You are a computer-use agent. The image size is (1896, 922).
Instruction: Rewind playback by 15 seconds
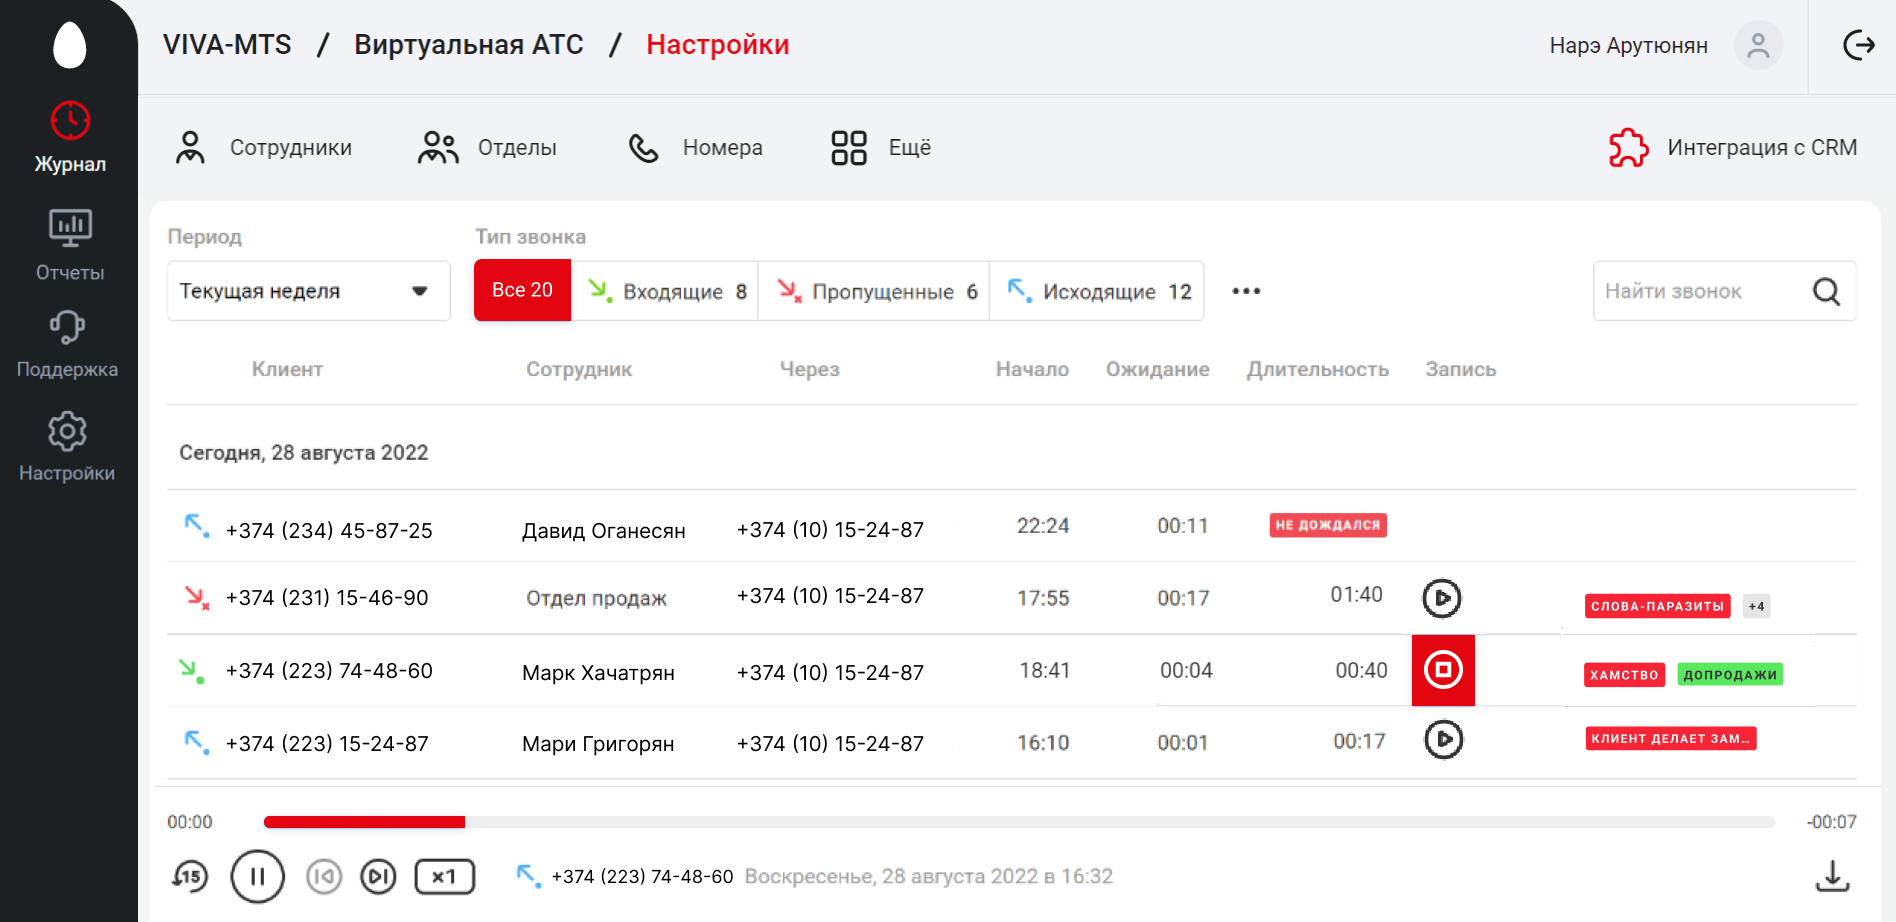point(189,877)
